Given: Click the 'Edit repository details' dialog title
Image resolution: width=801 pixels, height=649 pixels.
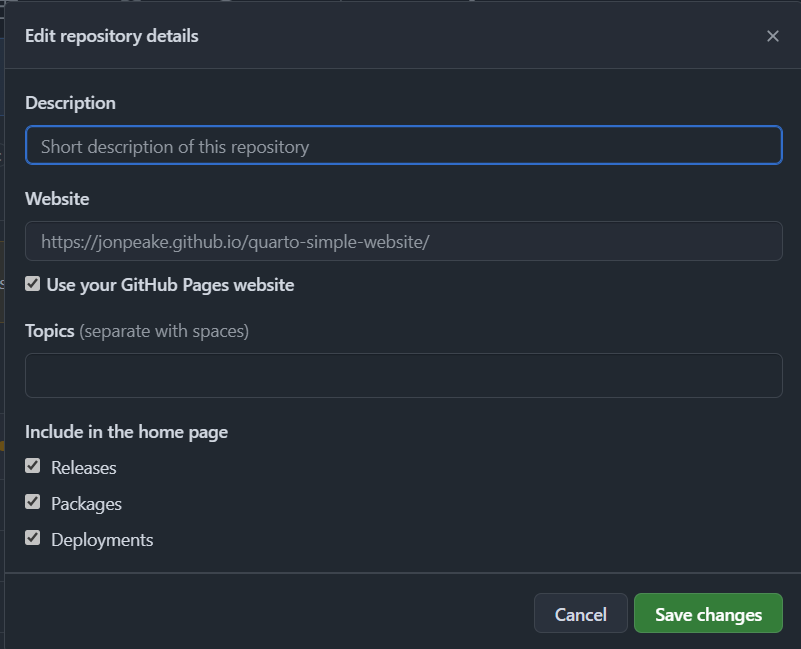Looking at the screenshot, I should tap(112, 36).
